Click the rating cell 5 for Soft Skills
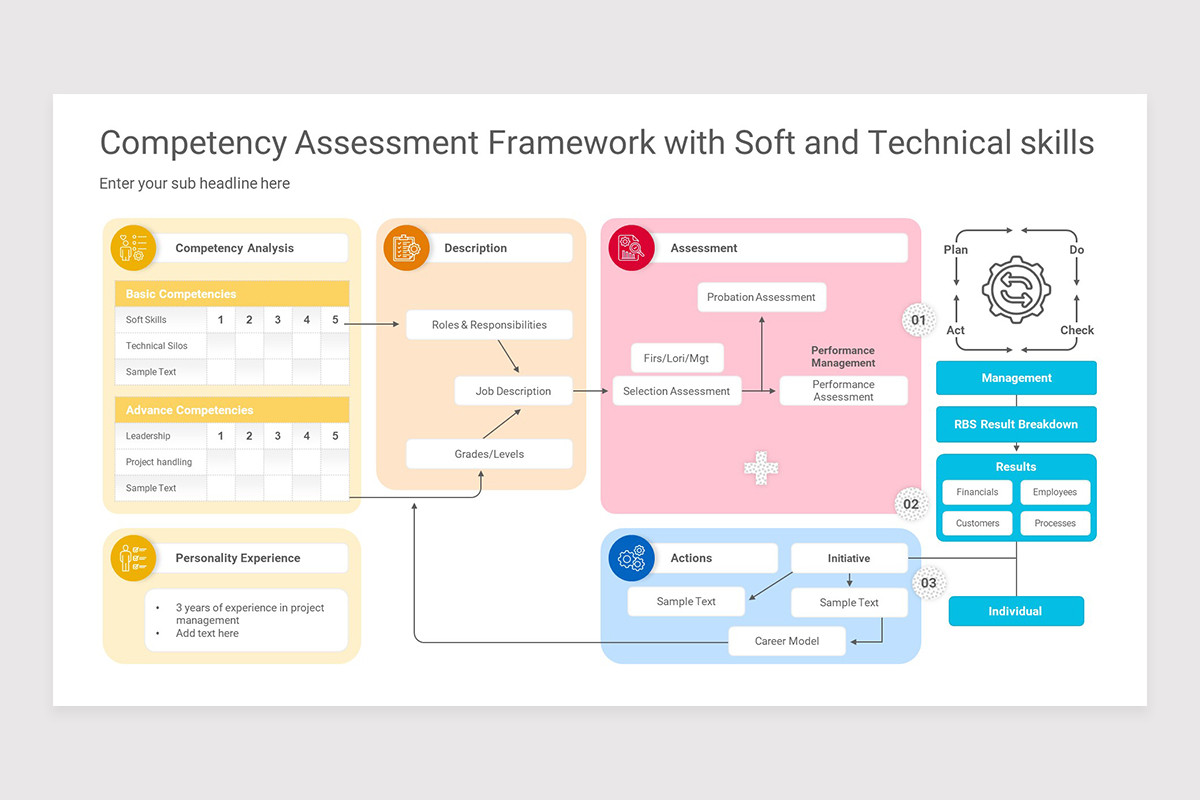Screen dimensions: 1200x800 pos(334,319)
